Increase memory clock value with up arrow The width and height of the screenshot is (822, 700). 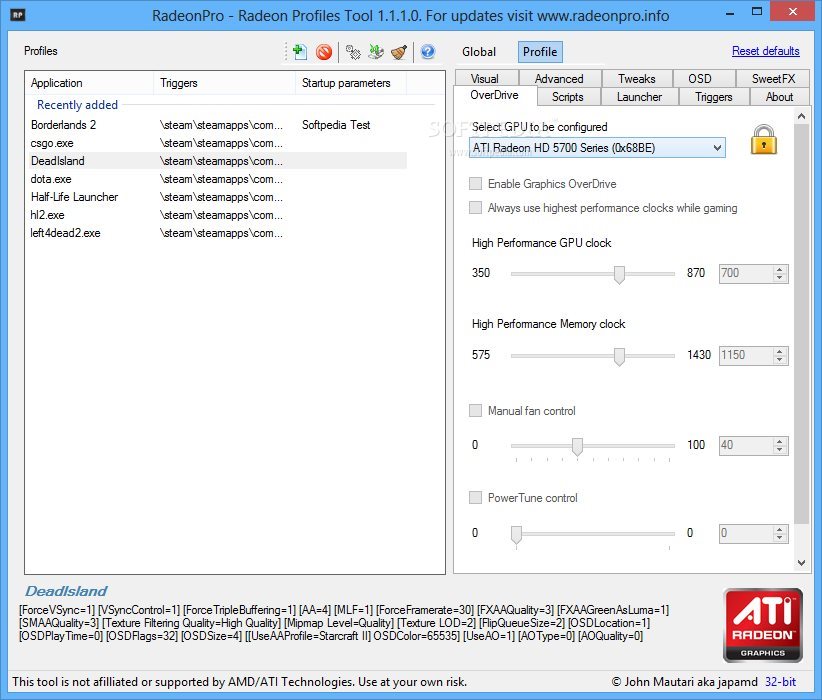[x=780, y=351]
